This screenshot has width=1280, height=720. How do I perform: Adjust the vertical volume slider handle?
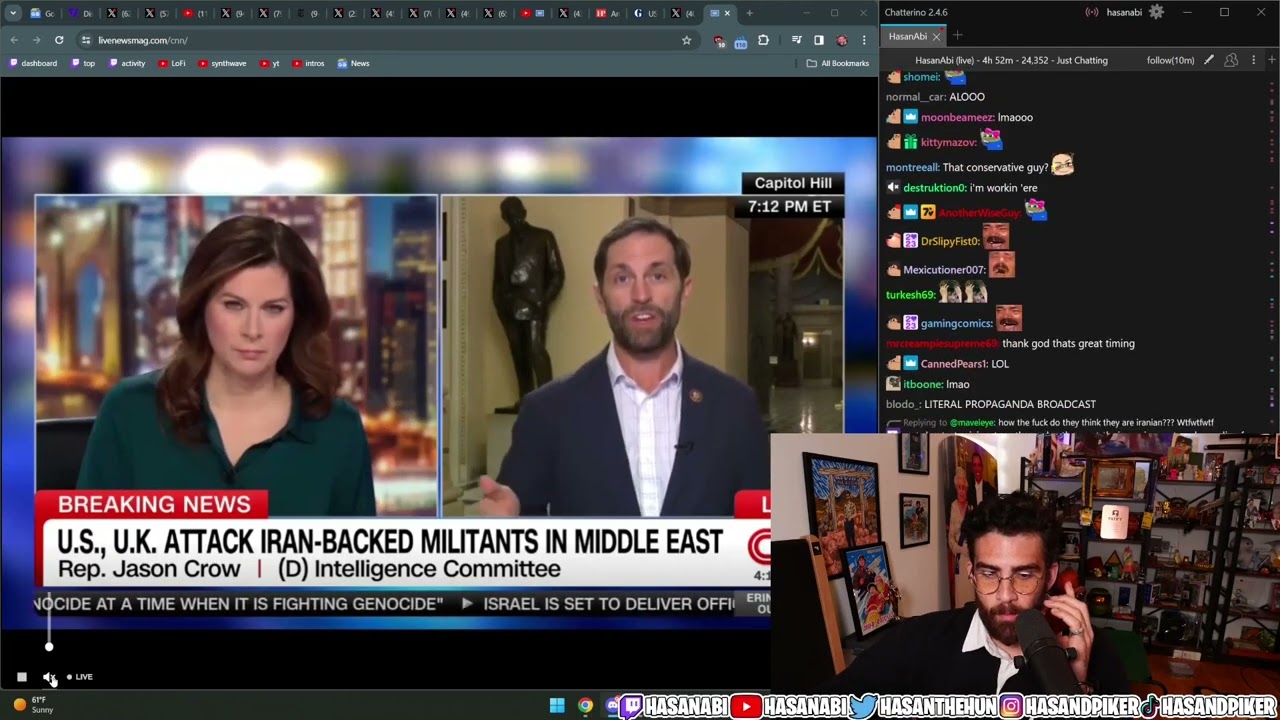(x=49, y=646)
